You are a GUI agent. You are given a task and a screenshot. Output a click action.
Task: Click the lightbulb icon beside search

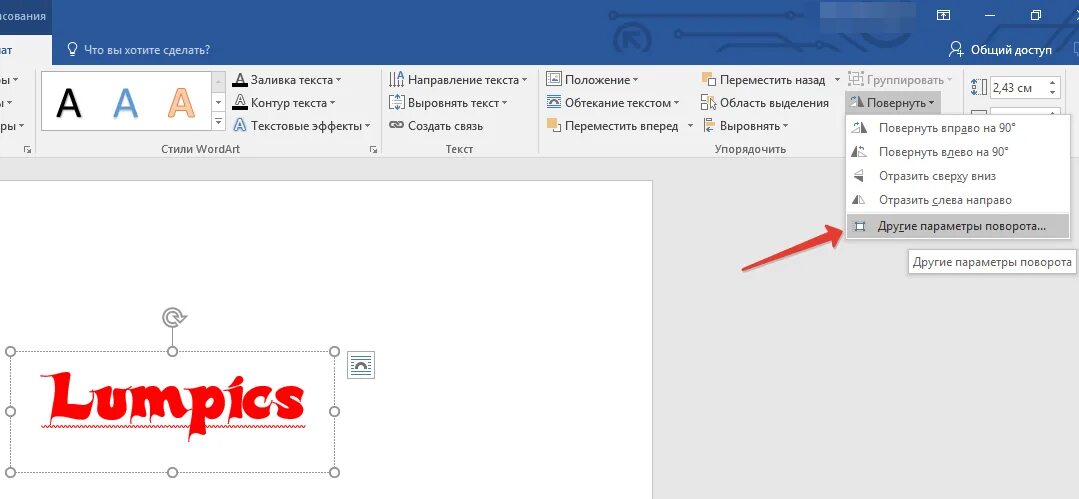click(x=72, y=50)
